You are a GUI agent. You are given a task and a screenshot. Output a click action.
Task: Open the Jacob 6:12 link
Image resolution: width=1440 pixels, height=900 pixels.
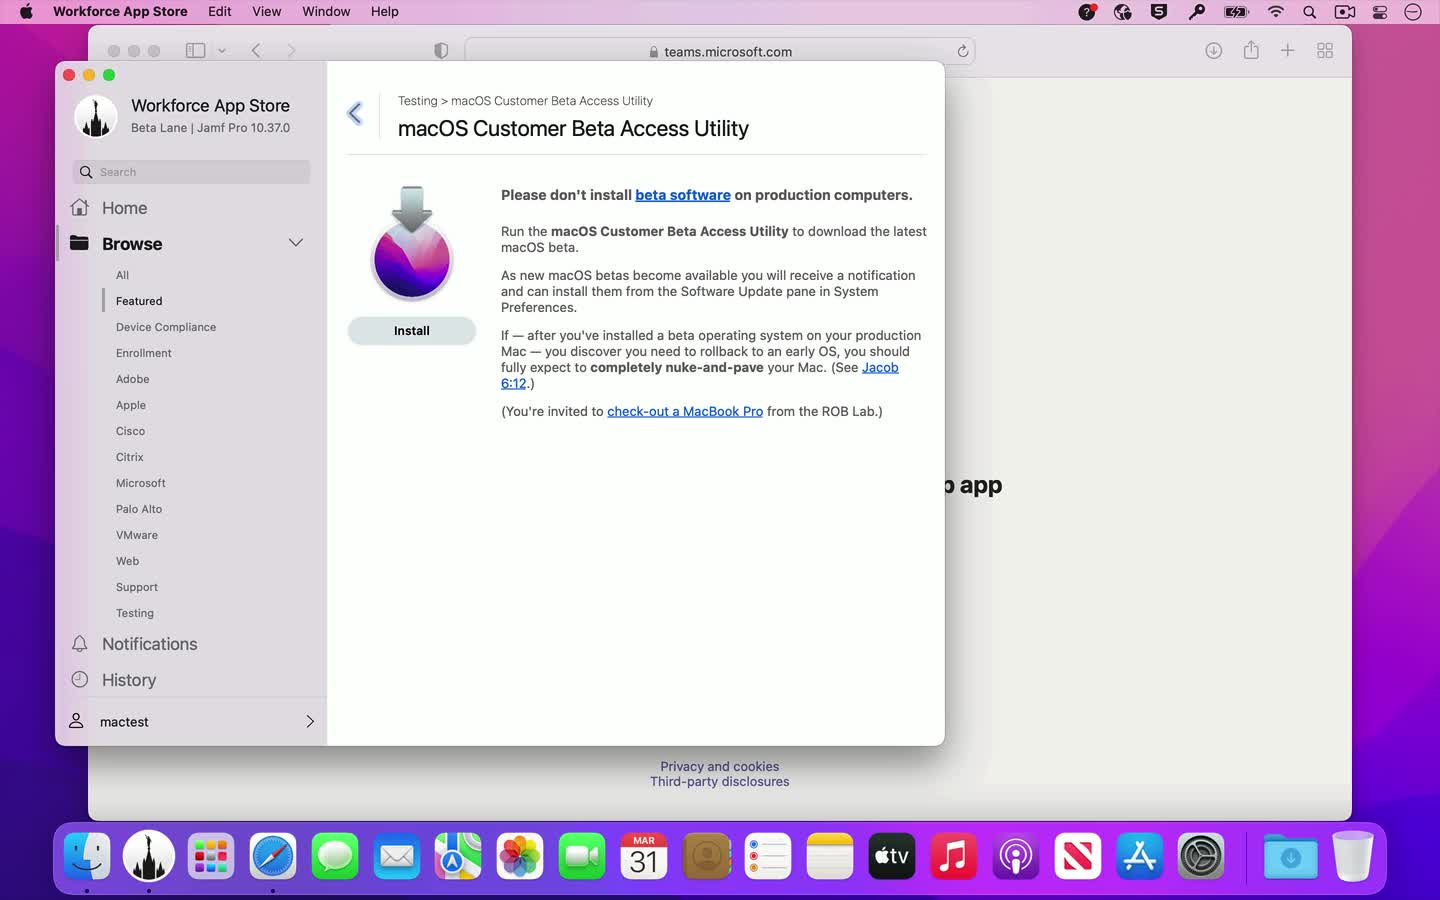point(880,368)
